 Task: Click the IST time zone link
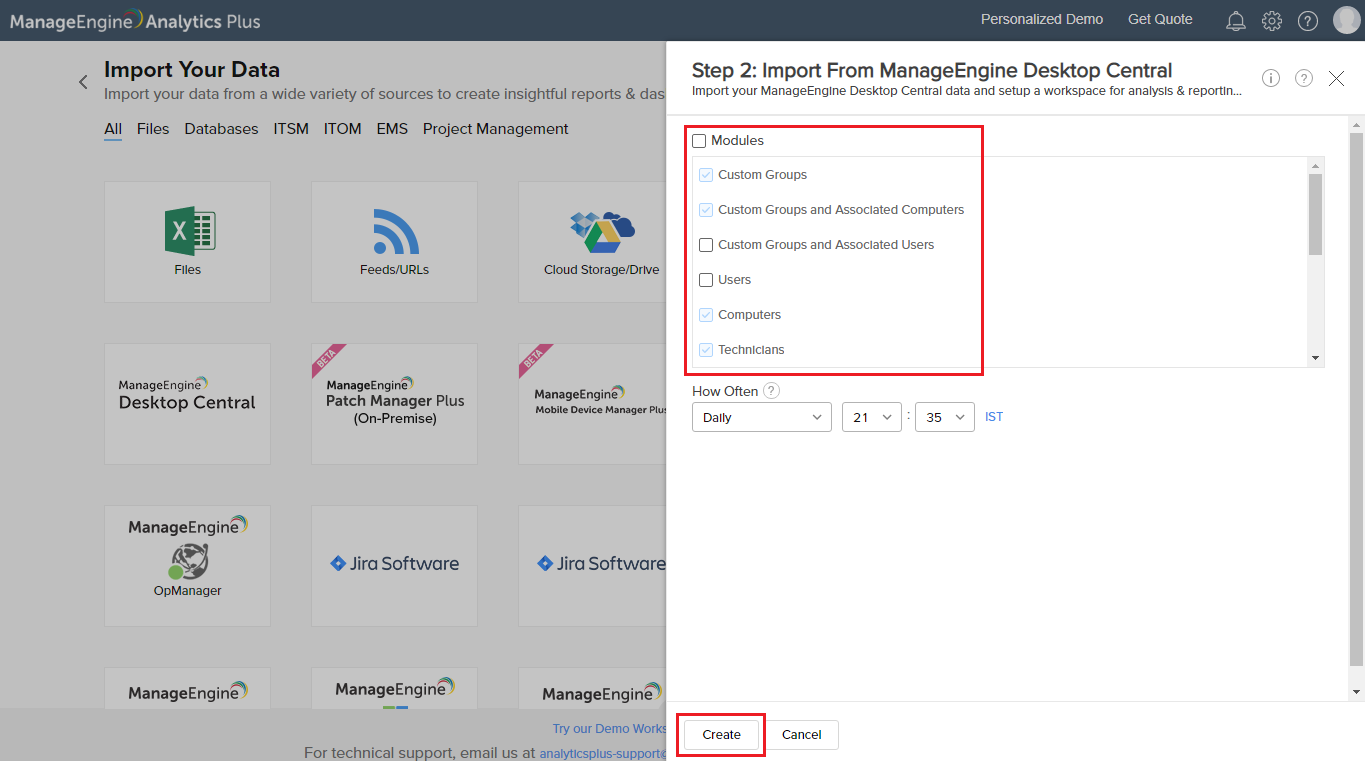(994, 417)
